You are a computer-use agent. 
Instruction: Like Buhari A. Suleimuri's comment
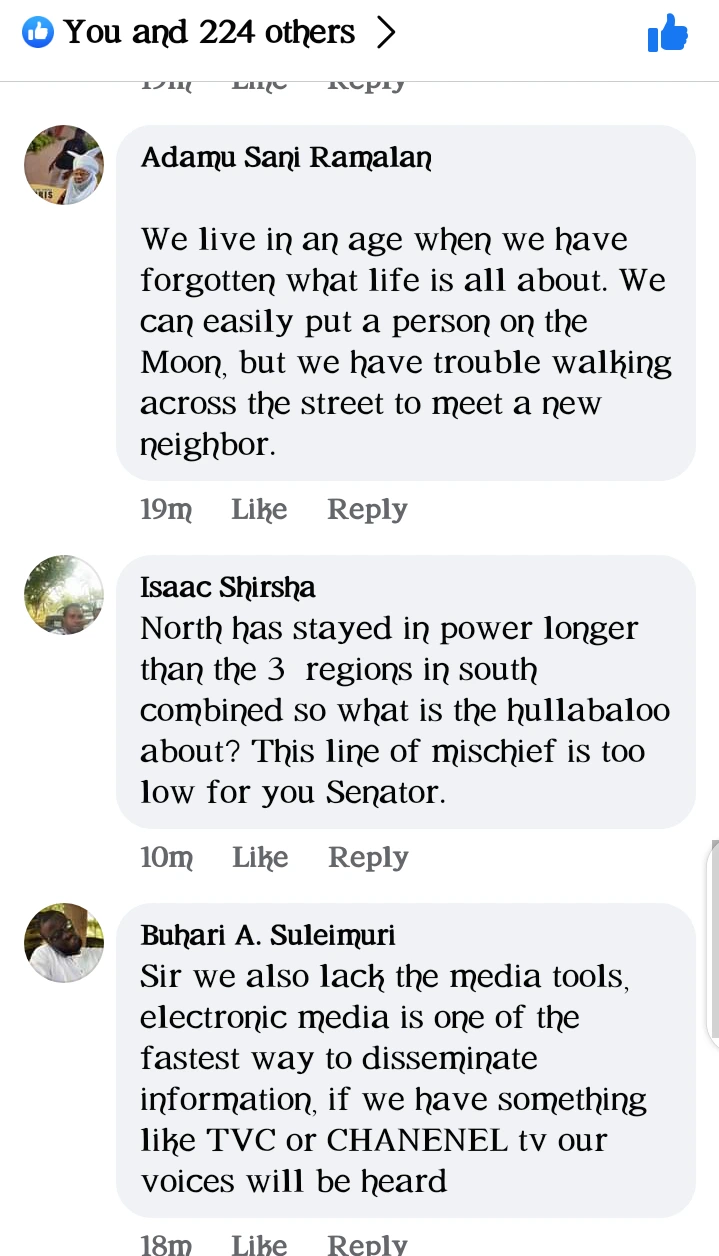tap(259, 1244)
